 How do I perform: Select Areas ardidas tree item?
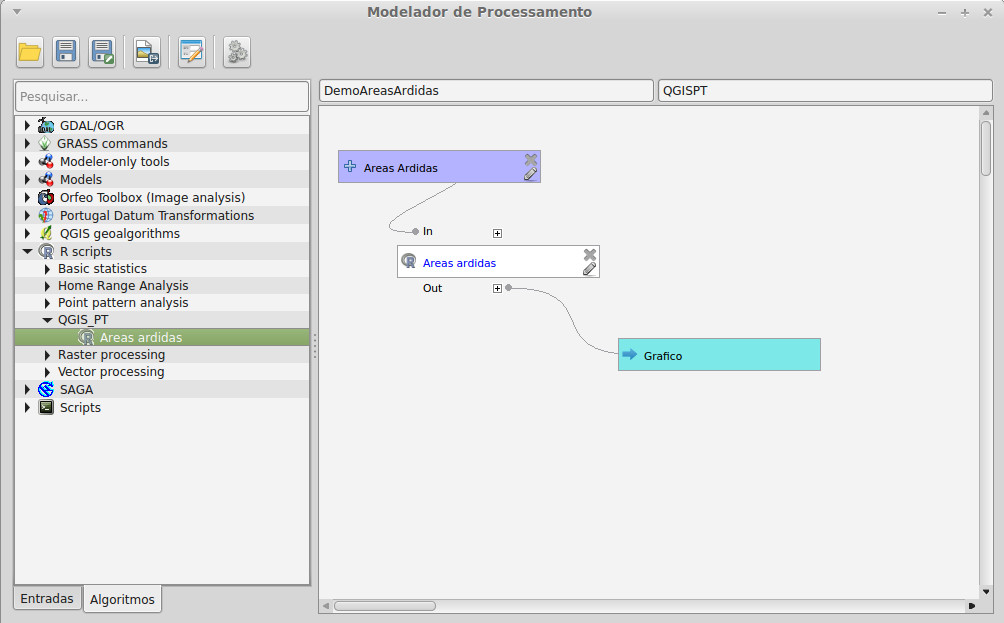[161, 337]
